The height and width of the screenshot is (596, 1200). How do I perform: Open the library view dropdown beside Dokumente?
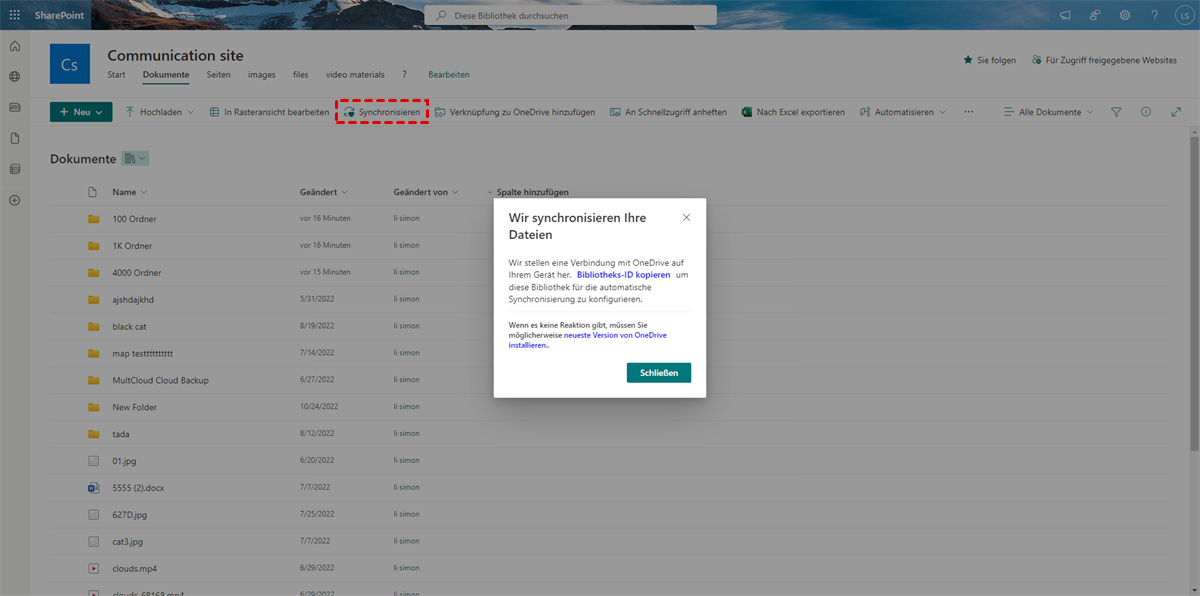click(135, 158)
